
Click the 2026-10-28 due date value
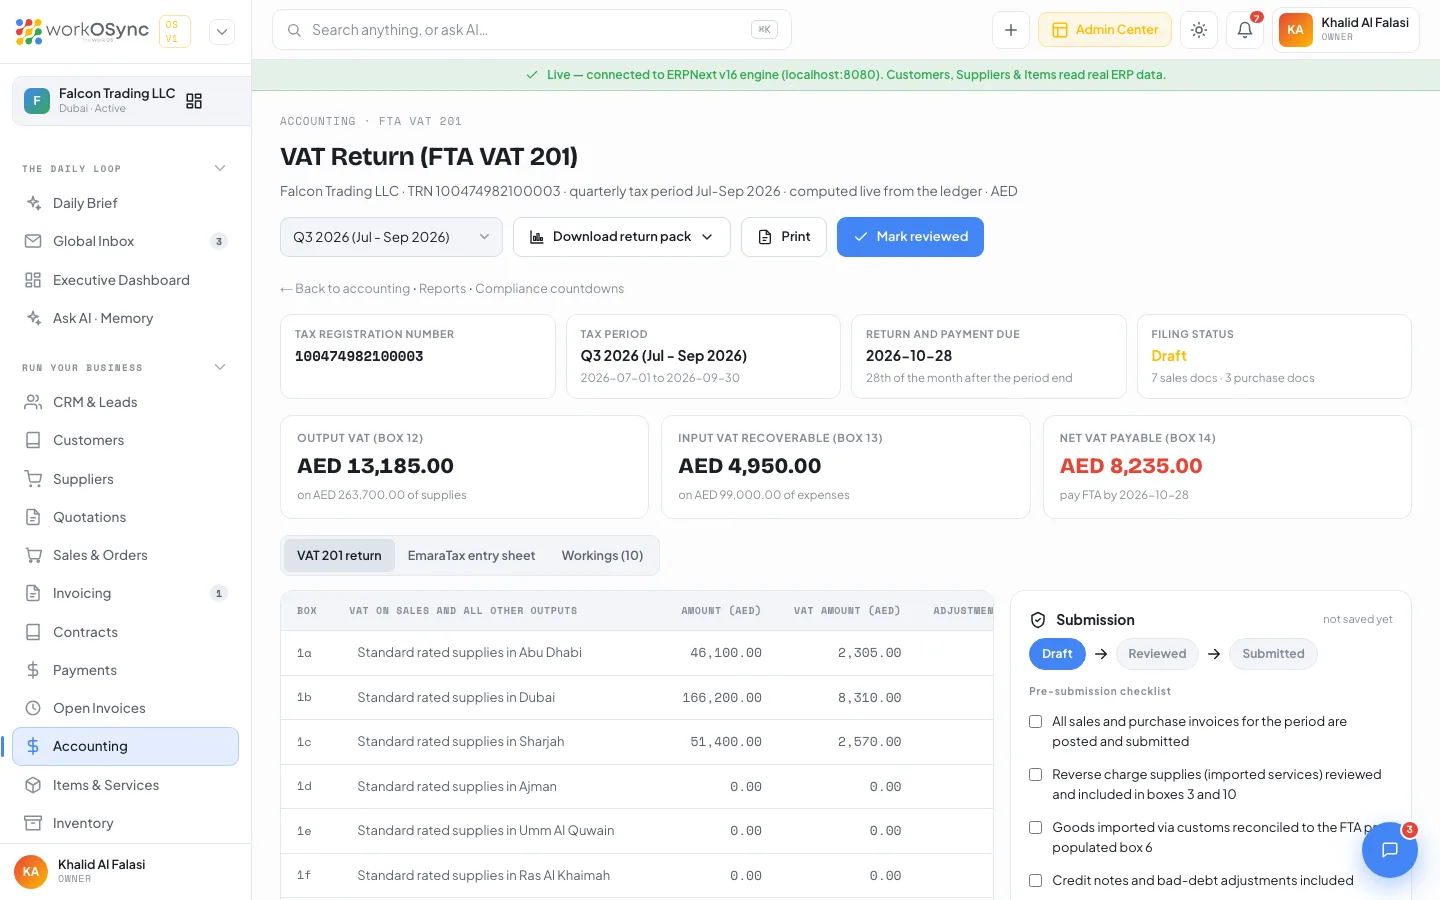pos(909,356)
